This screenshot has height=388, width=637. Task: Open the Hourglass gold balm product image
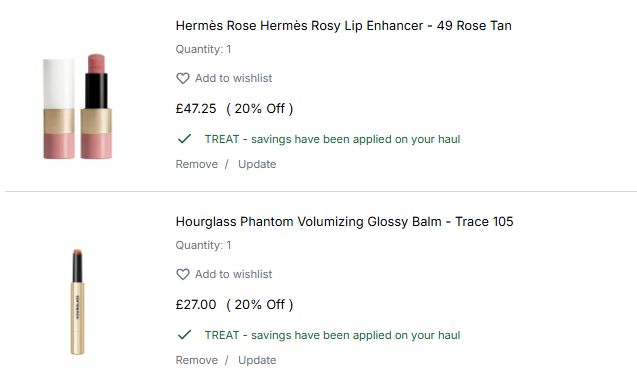point(78,302)
